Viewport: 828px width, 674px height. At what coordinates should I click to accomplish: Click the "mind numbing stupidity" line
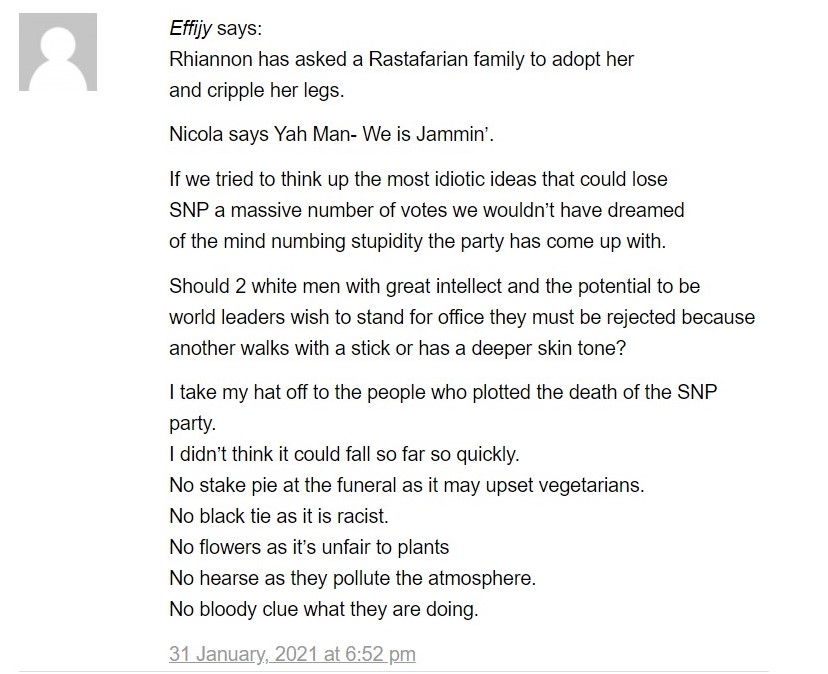(418, 241)
